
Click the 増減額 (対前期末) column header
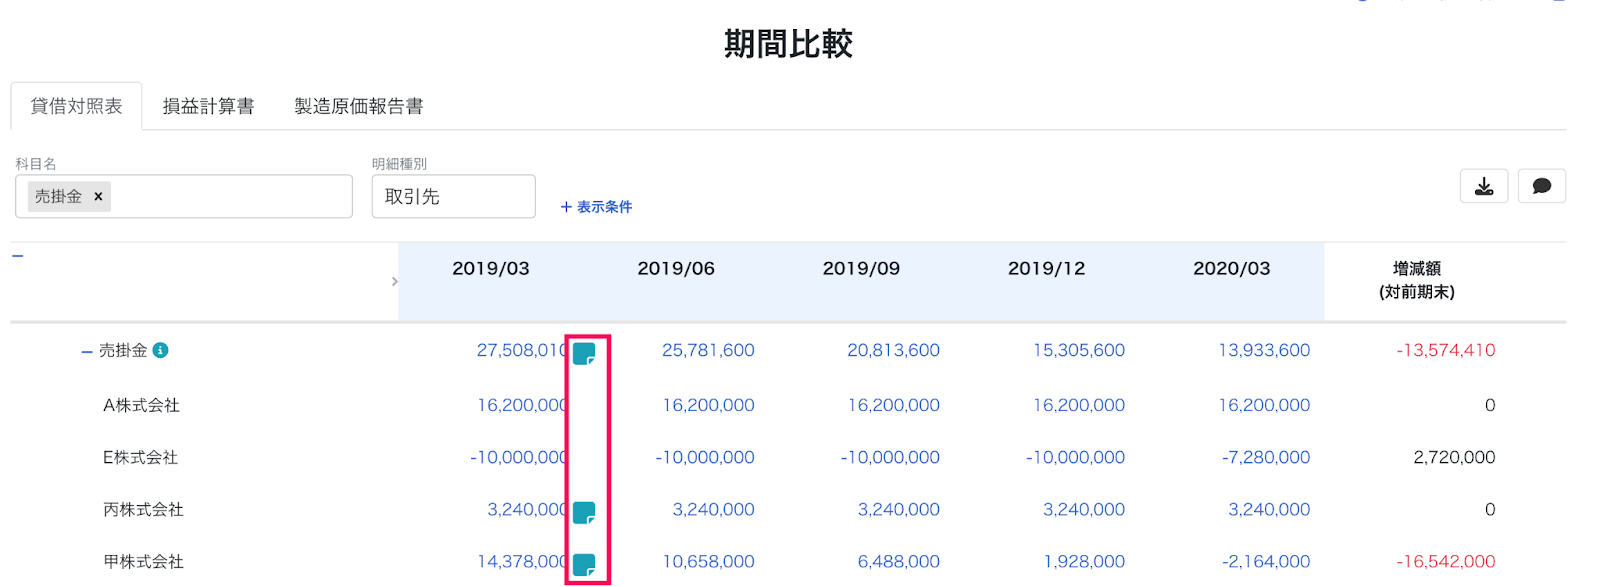[x=1417, y=280]
